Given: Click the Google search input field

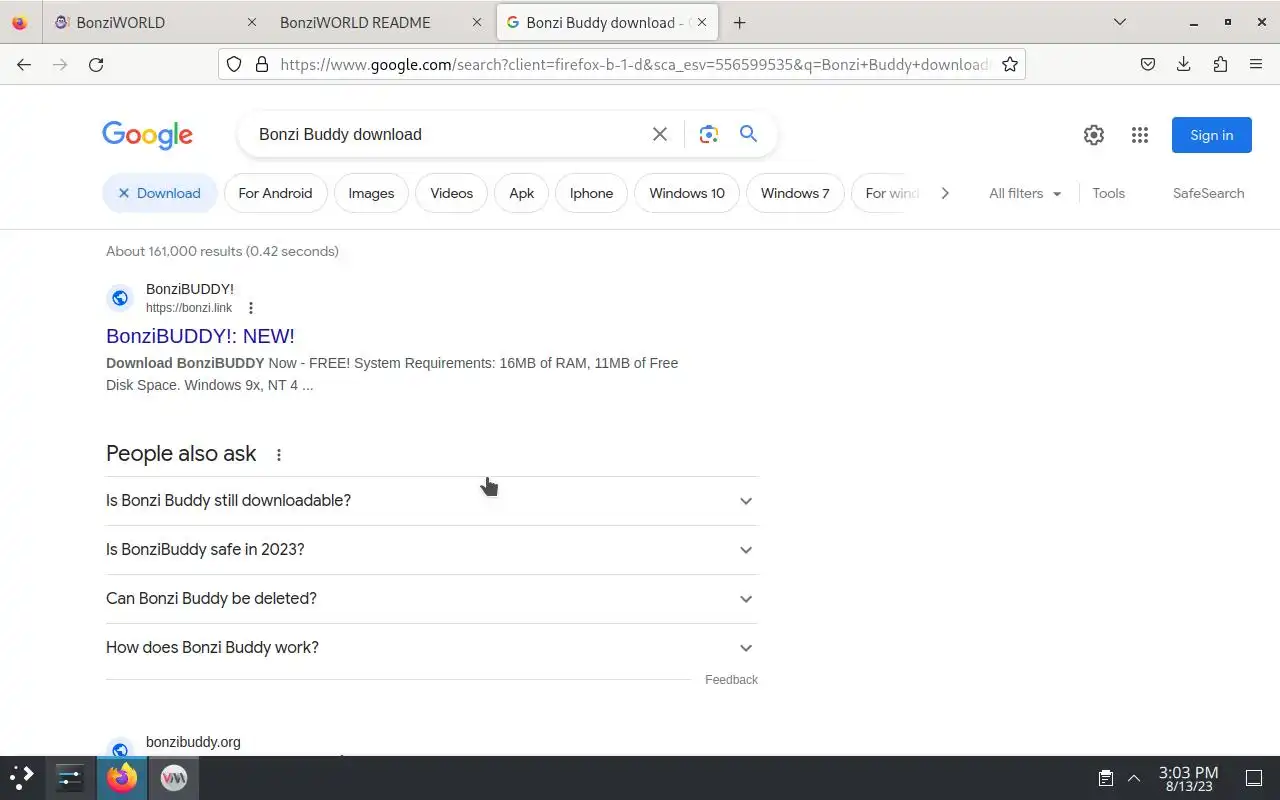Looking at the screenshot, I should coord(445,134).
